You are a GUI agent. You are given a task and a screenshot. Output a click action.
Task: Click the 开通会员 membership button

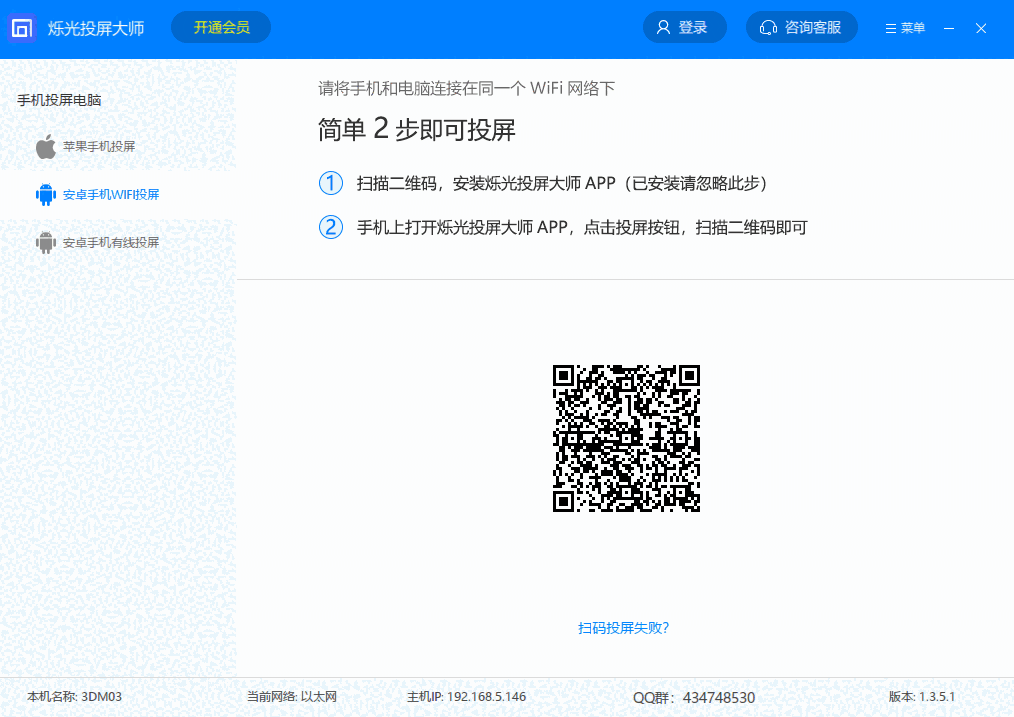click(220, 27)
